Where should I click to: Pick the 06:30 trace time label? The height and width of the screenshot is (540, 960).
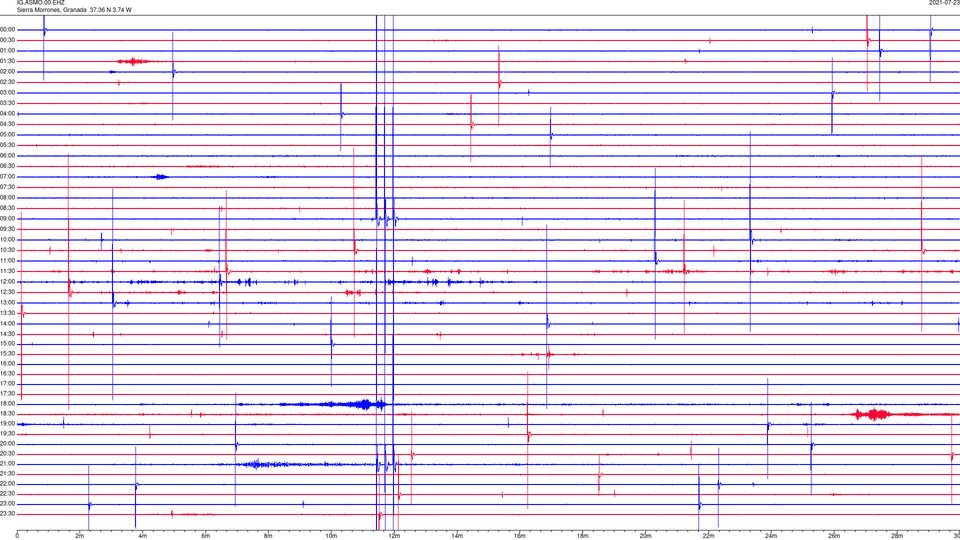point(8,166)
